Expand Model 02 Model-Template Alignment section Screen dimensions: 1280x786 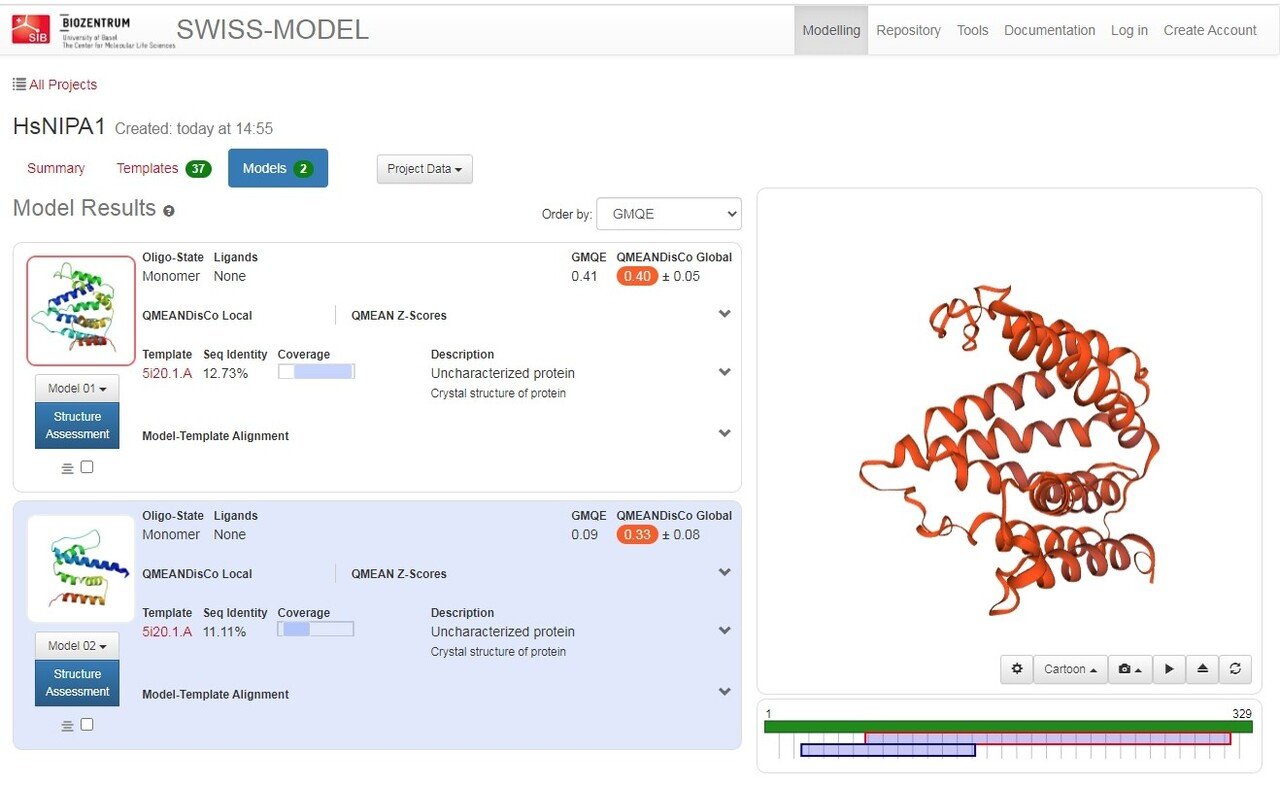click(724, 692)
